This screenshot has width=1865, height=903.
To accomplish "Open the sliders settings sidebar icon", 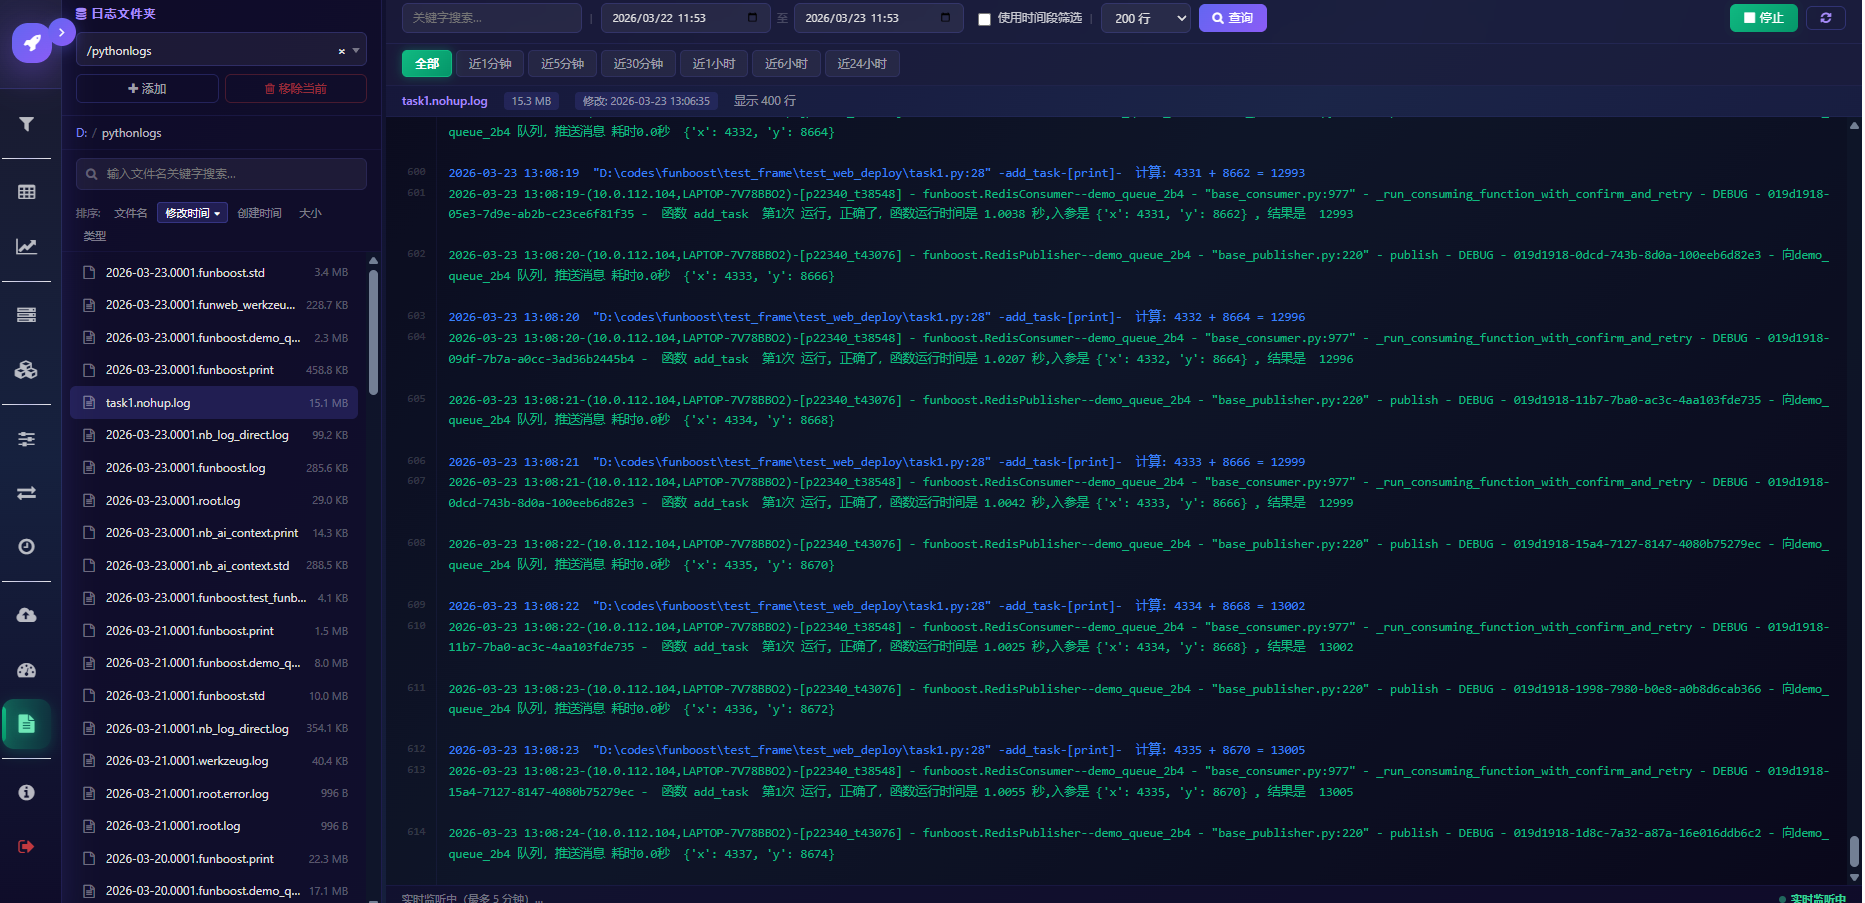I will pos(27,439).
